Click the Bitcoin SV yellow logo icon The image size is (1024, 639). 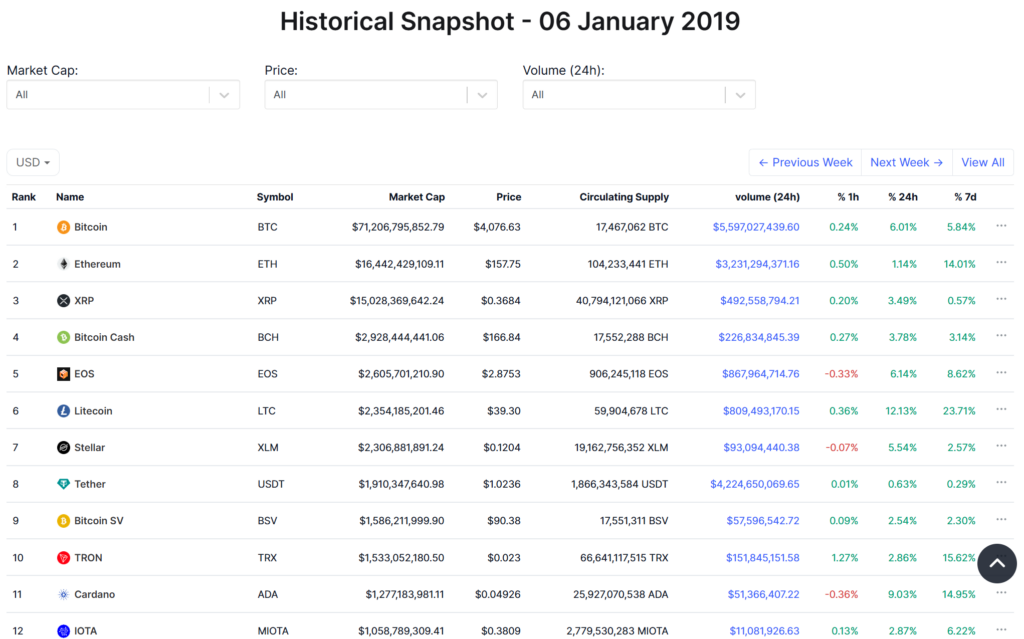coord(63,521)
